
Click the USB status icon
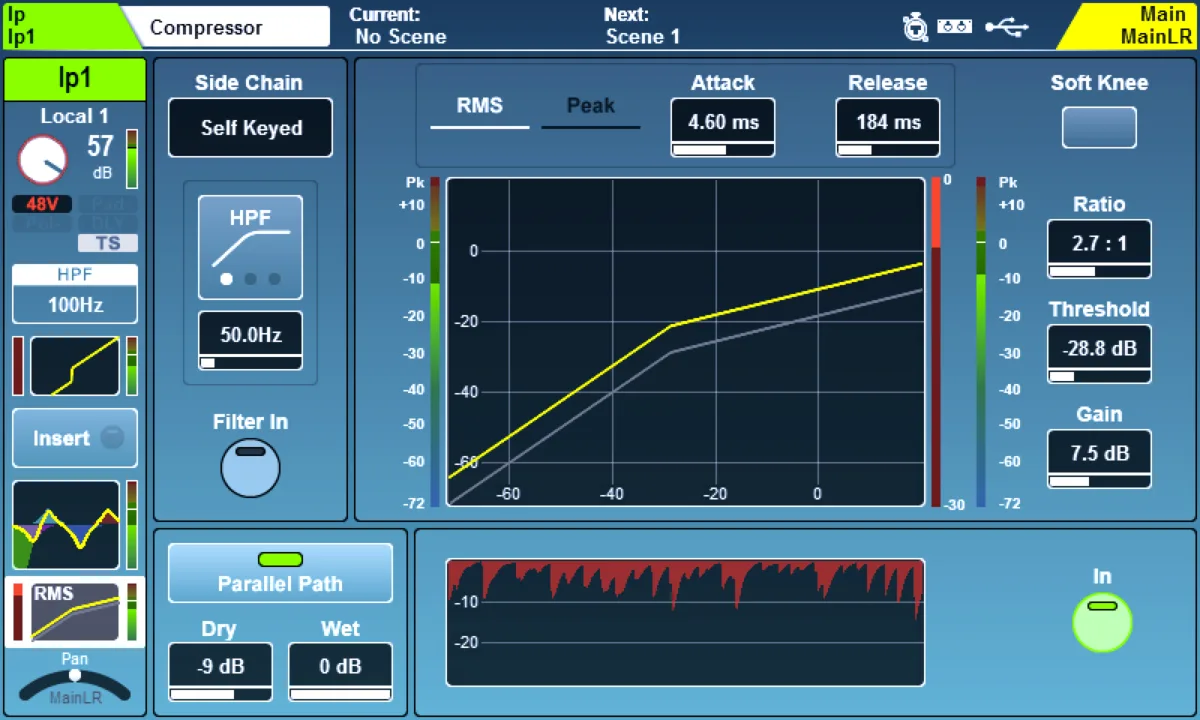coord(1006,27)
